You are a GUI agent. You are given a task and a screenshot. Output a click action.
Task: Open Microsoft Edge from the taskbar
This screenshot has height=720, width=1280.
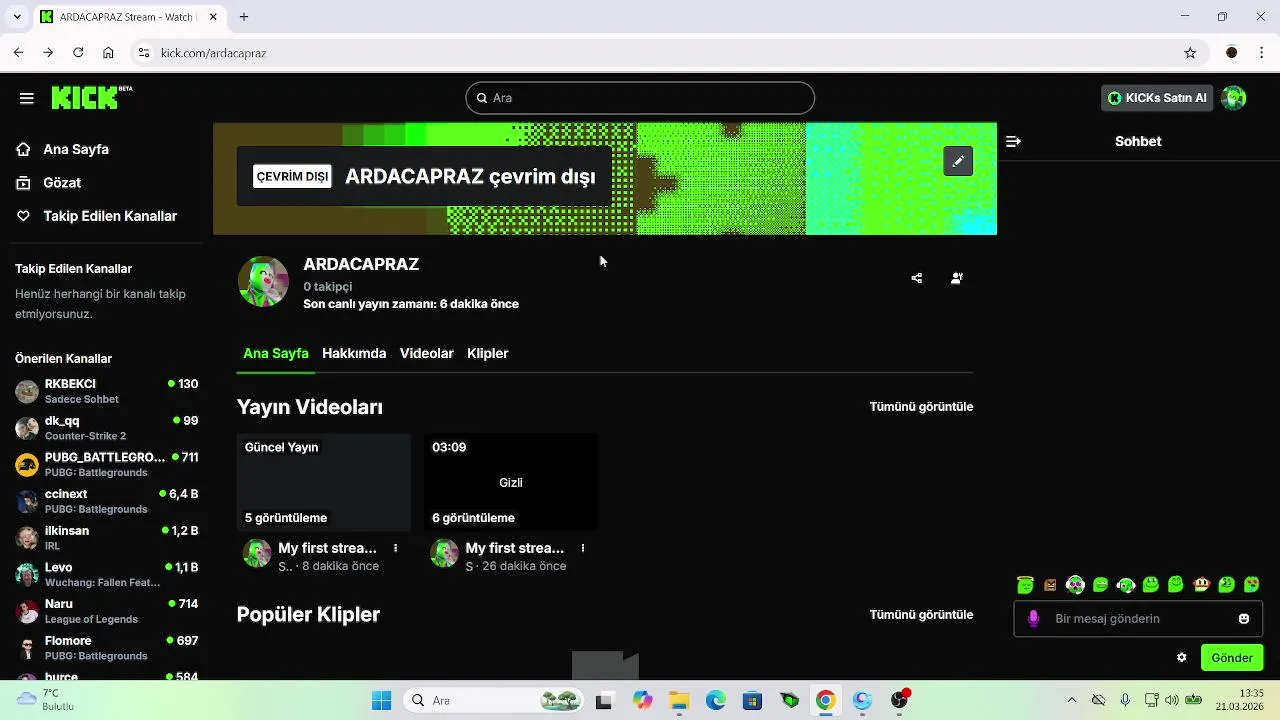[x=716, y=701]
